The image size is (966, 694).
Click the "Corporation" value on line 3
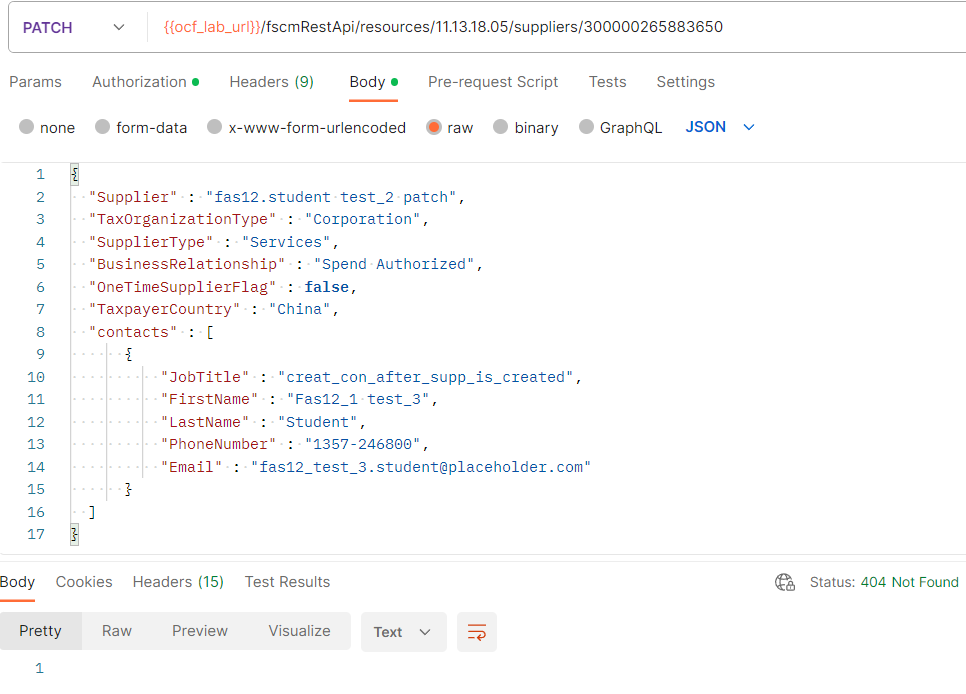pyautogui.click(x=363, y=219)
